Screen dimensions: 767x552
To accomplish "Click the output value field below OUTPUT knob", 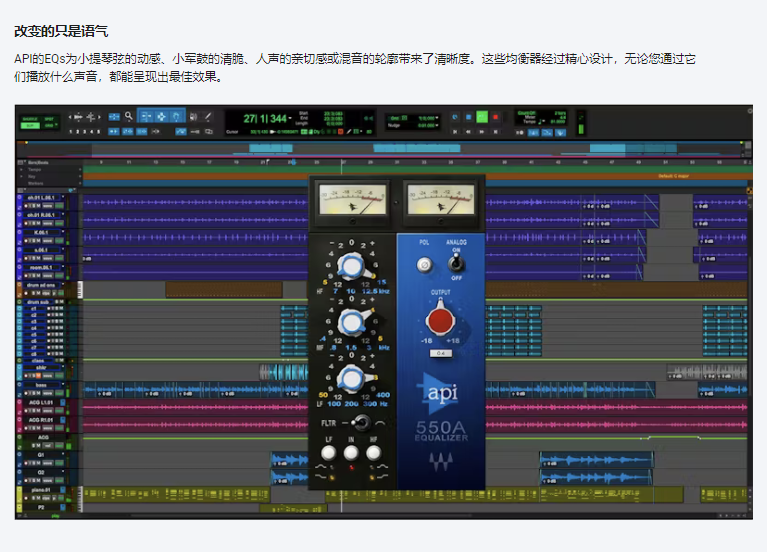I will tap(440, 353).
